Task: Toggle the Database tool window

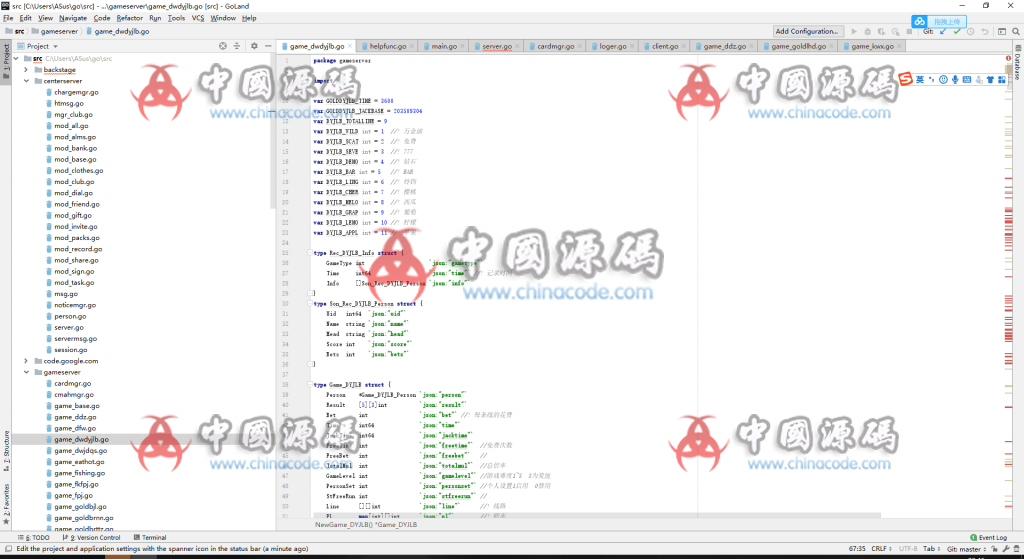Action: point(1017,63)
